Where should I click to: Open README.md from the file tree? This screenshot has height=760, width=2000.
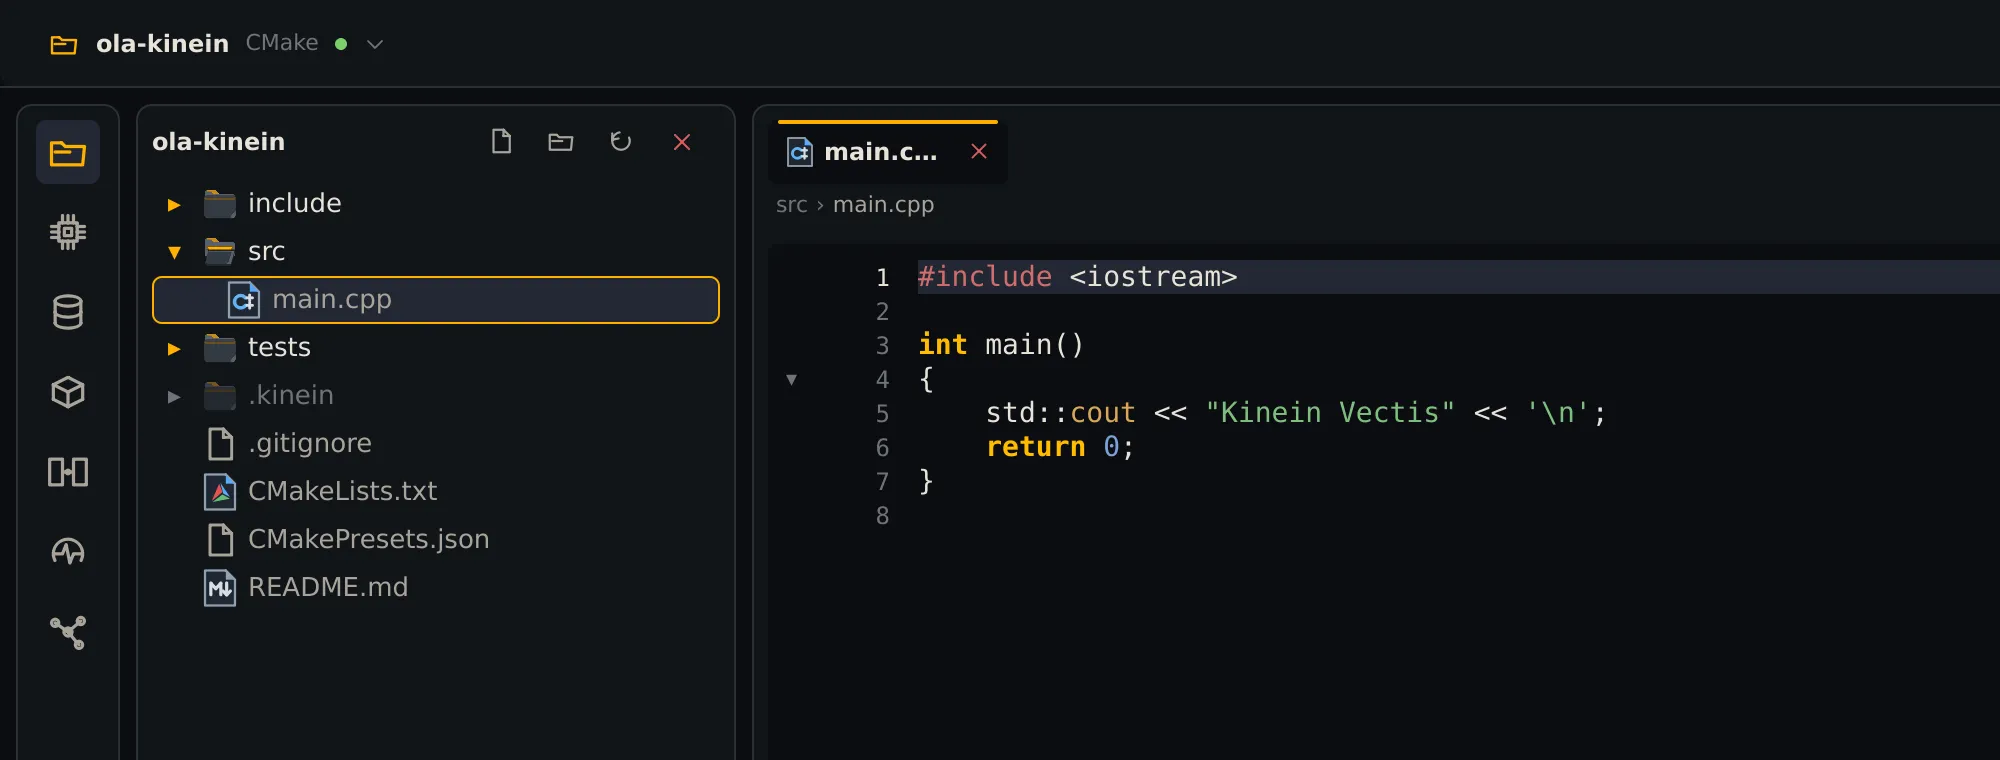436,587
